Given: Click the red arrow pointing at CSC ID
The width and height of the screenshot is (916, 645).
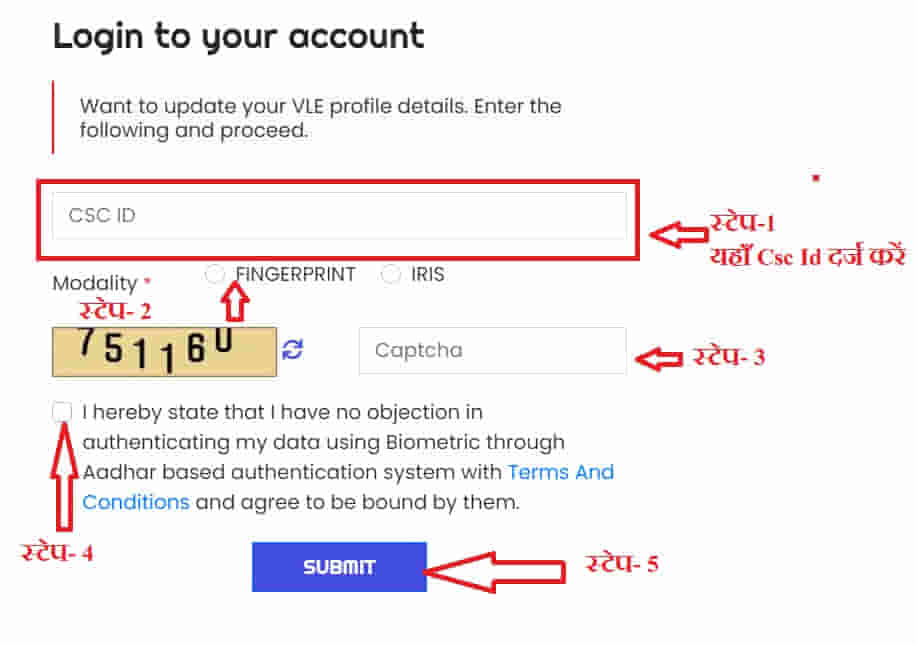Looking at the screenshot, I should pos(679,234).
